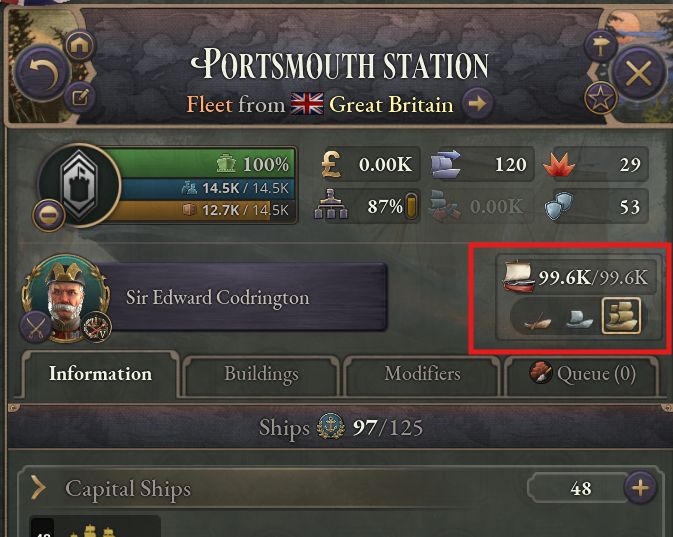Expand the Capital Ships section
Screen dimensions: 673x537
(40, 488)
